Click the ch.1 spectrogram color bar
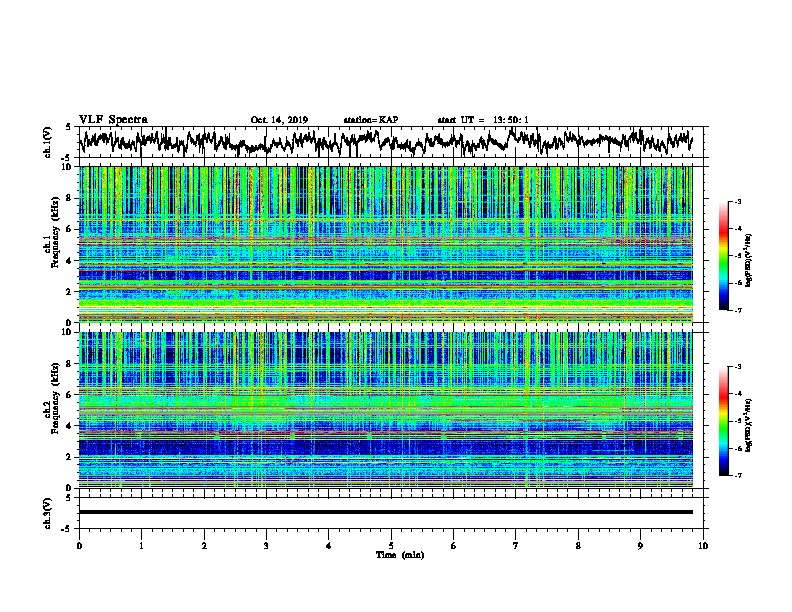This screenshot has height=612, width=792. coord(723,256)
